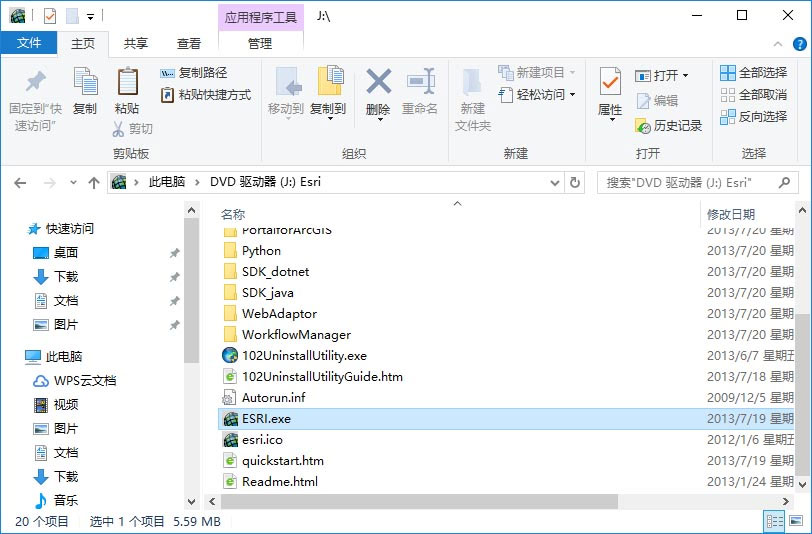Click Invert selection icon

pos(728,117)
